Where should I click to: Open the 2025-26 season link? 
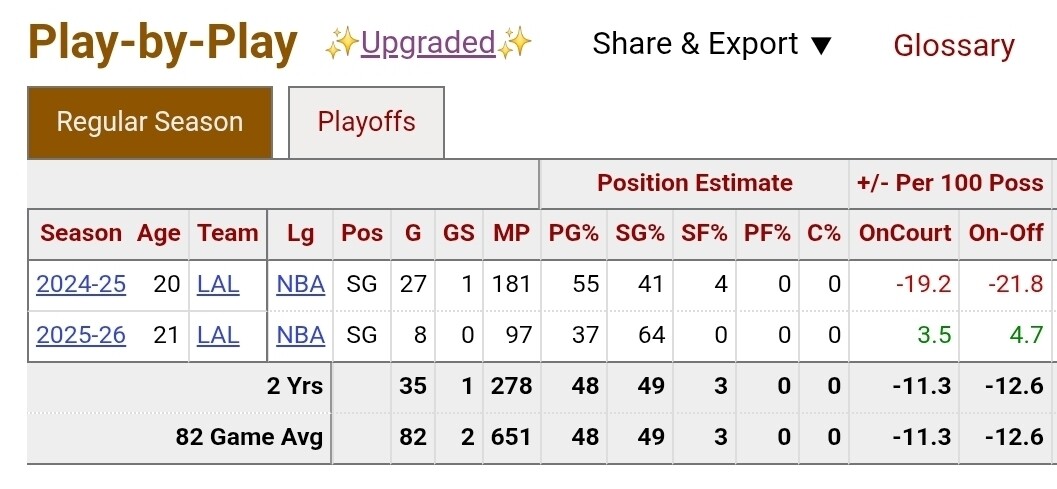pos(81,335)
